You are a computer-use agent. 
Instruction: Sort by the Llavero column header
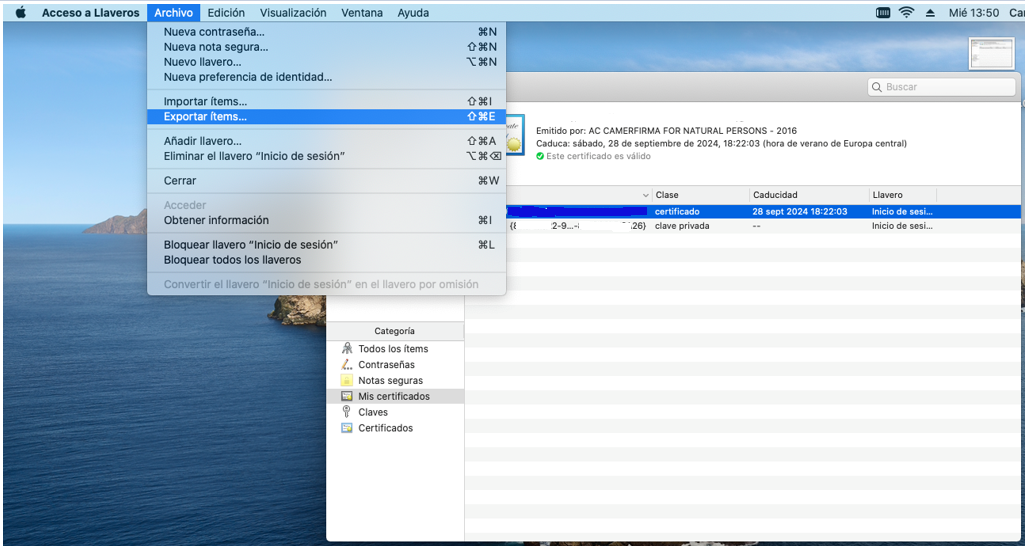903,195
